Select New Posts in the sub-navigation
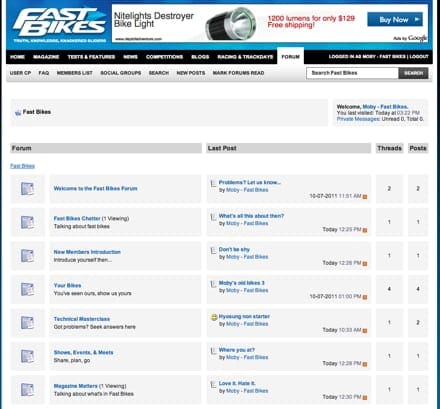Image resolution: width=440 pixels, height=409 pixels. point(191,73)
